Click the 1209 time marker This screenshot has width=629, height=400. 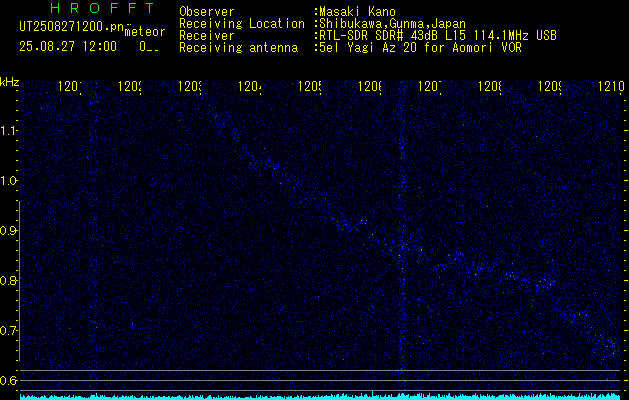pyautogui.click(x=550, y=86)
